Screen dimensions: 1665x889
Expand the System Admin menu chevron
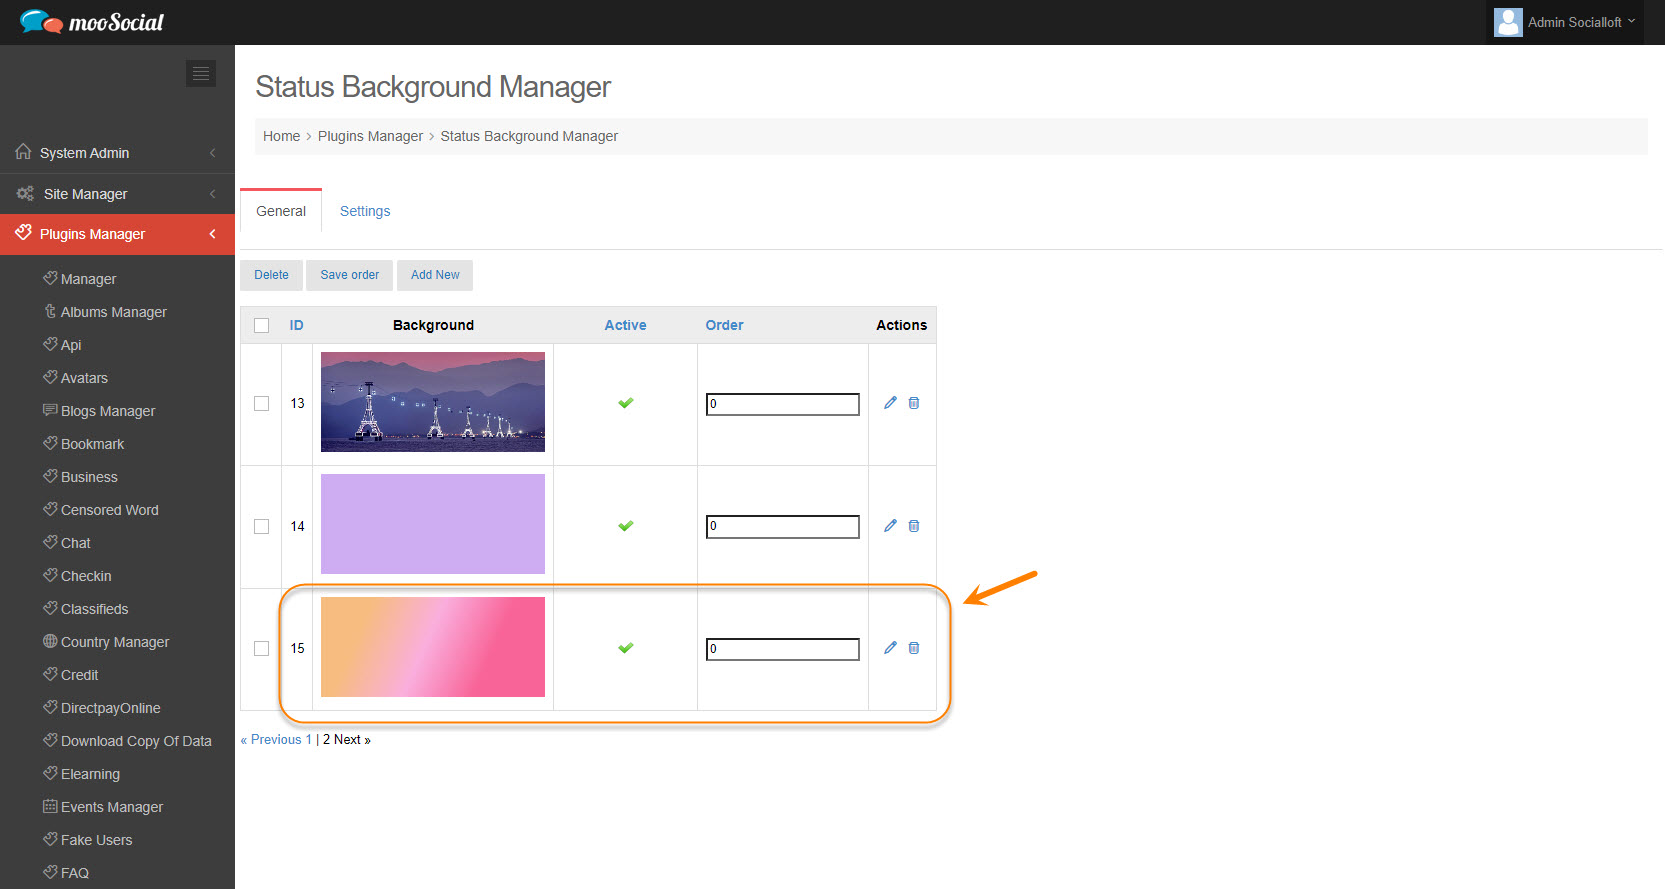tap(212, 153)
